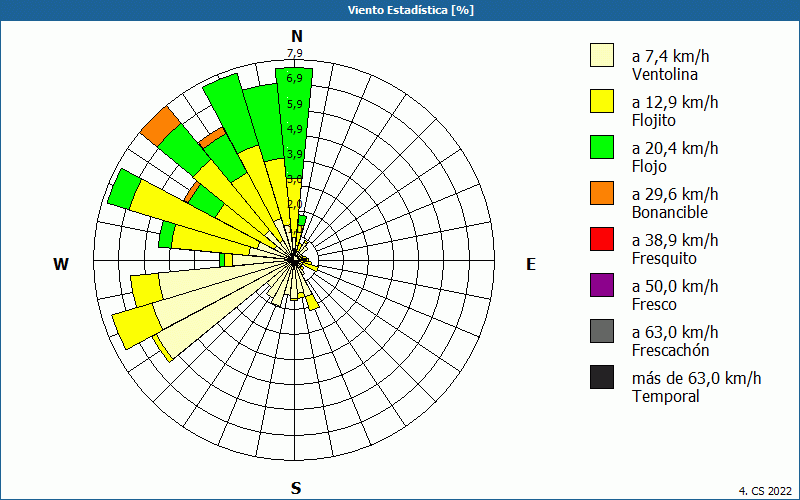
Task: Click the '4. CS 2022' footer text
Action: [x=766, y=491]
